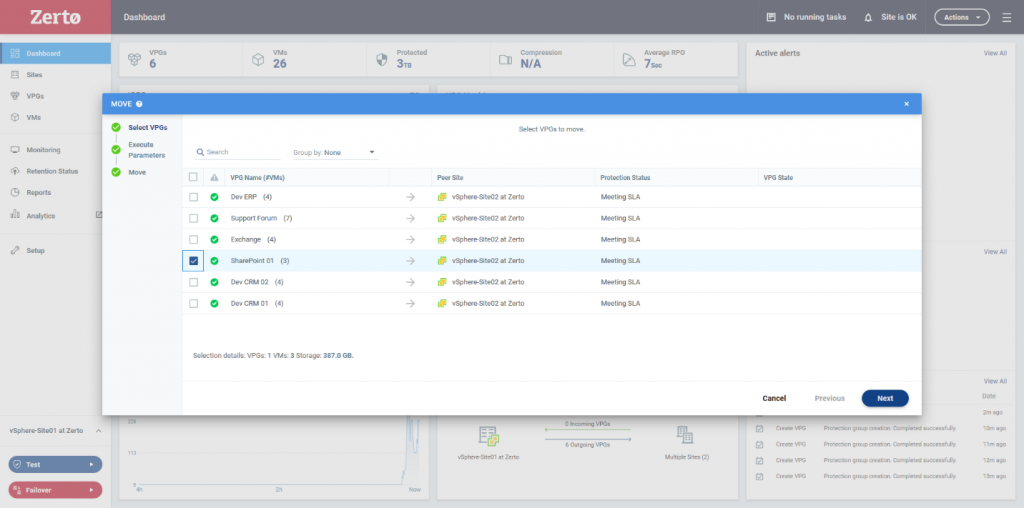Open the Group by dropdown
This screenshot has height=508, width=1024.
coord(334,153)
